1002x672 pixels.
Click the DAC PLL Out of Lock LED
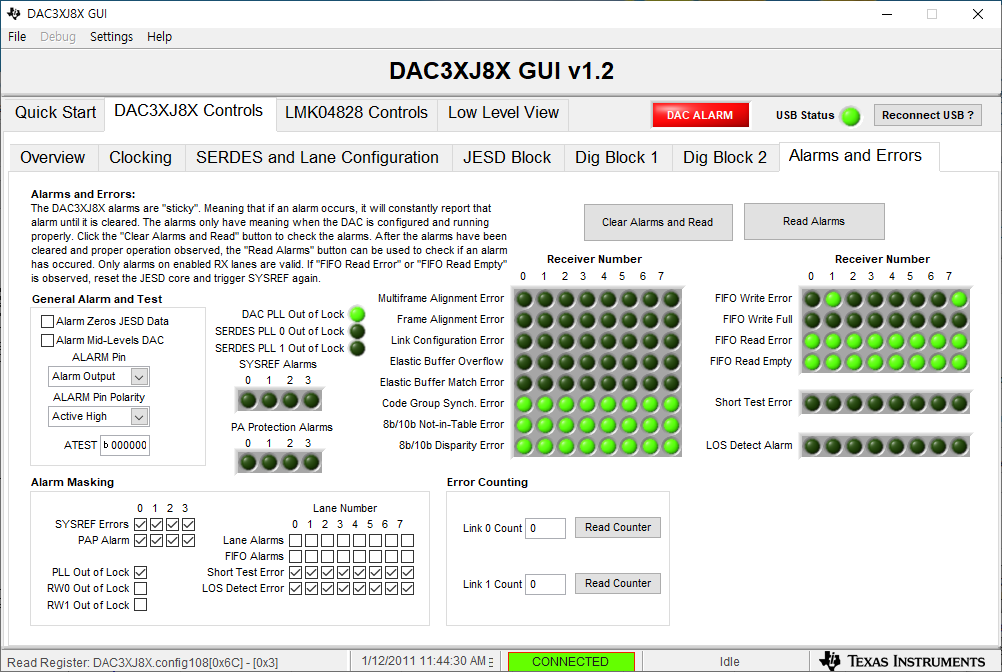pyautogui.click(x=357, y=314)
